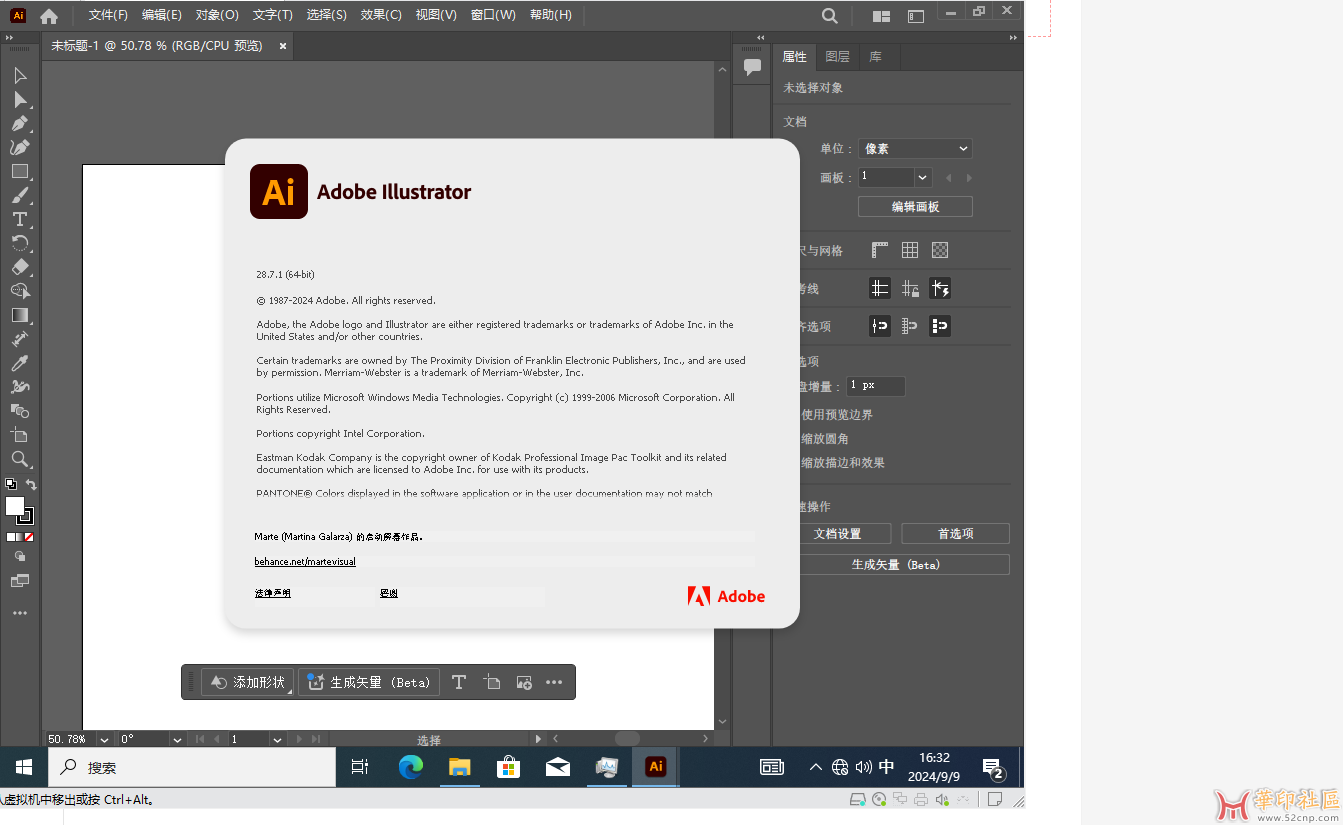Select the Rotate tool
Image resolution: width=1343 pixels, height=825 pixels.
click(x=20, y=243)
